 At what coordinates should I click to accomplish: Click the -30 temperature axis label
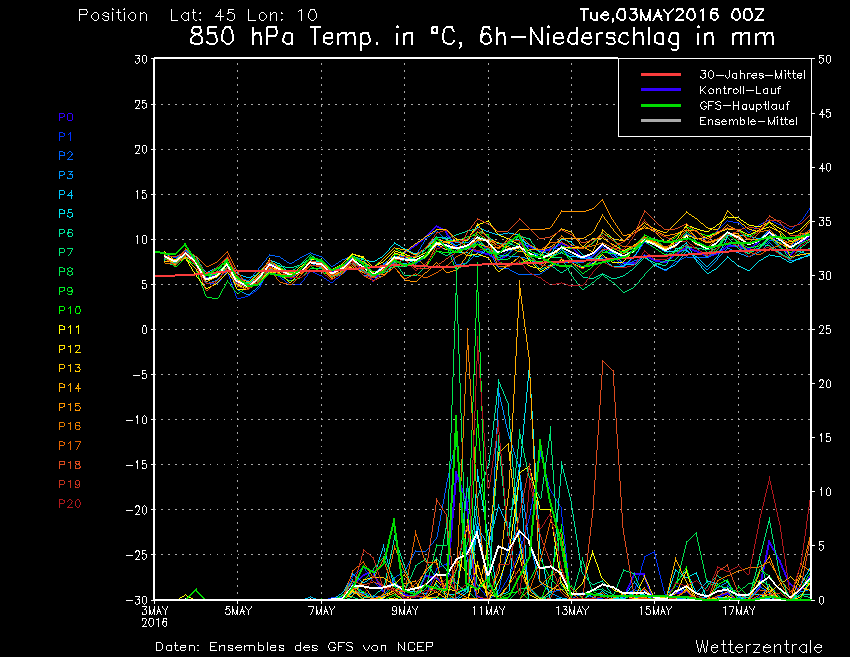pyautogui.click(x=137, y=600)
